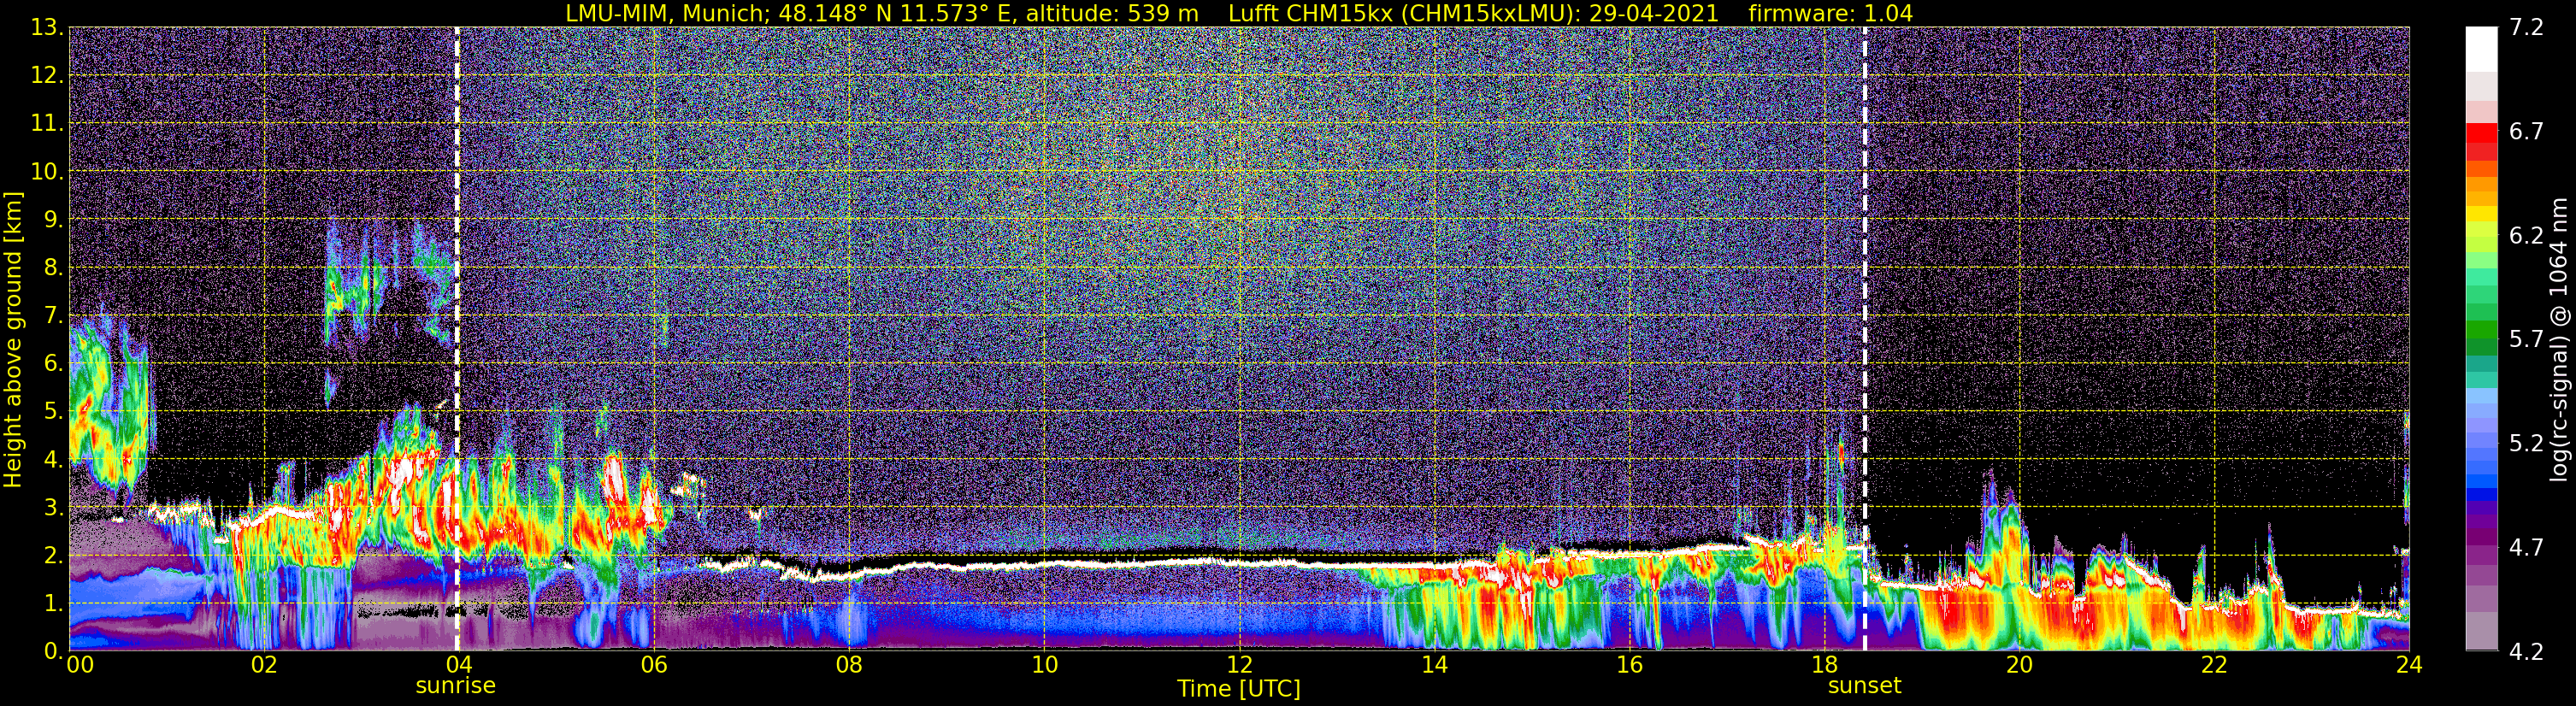The width and height of the screenshot is (2576, 706).
Task: Click the colorbar value "7.2"
Action: click(2526, 28)
